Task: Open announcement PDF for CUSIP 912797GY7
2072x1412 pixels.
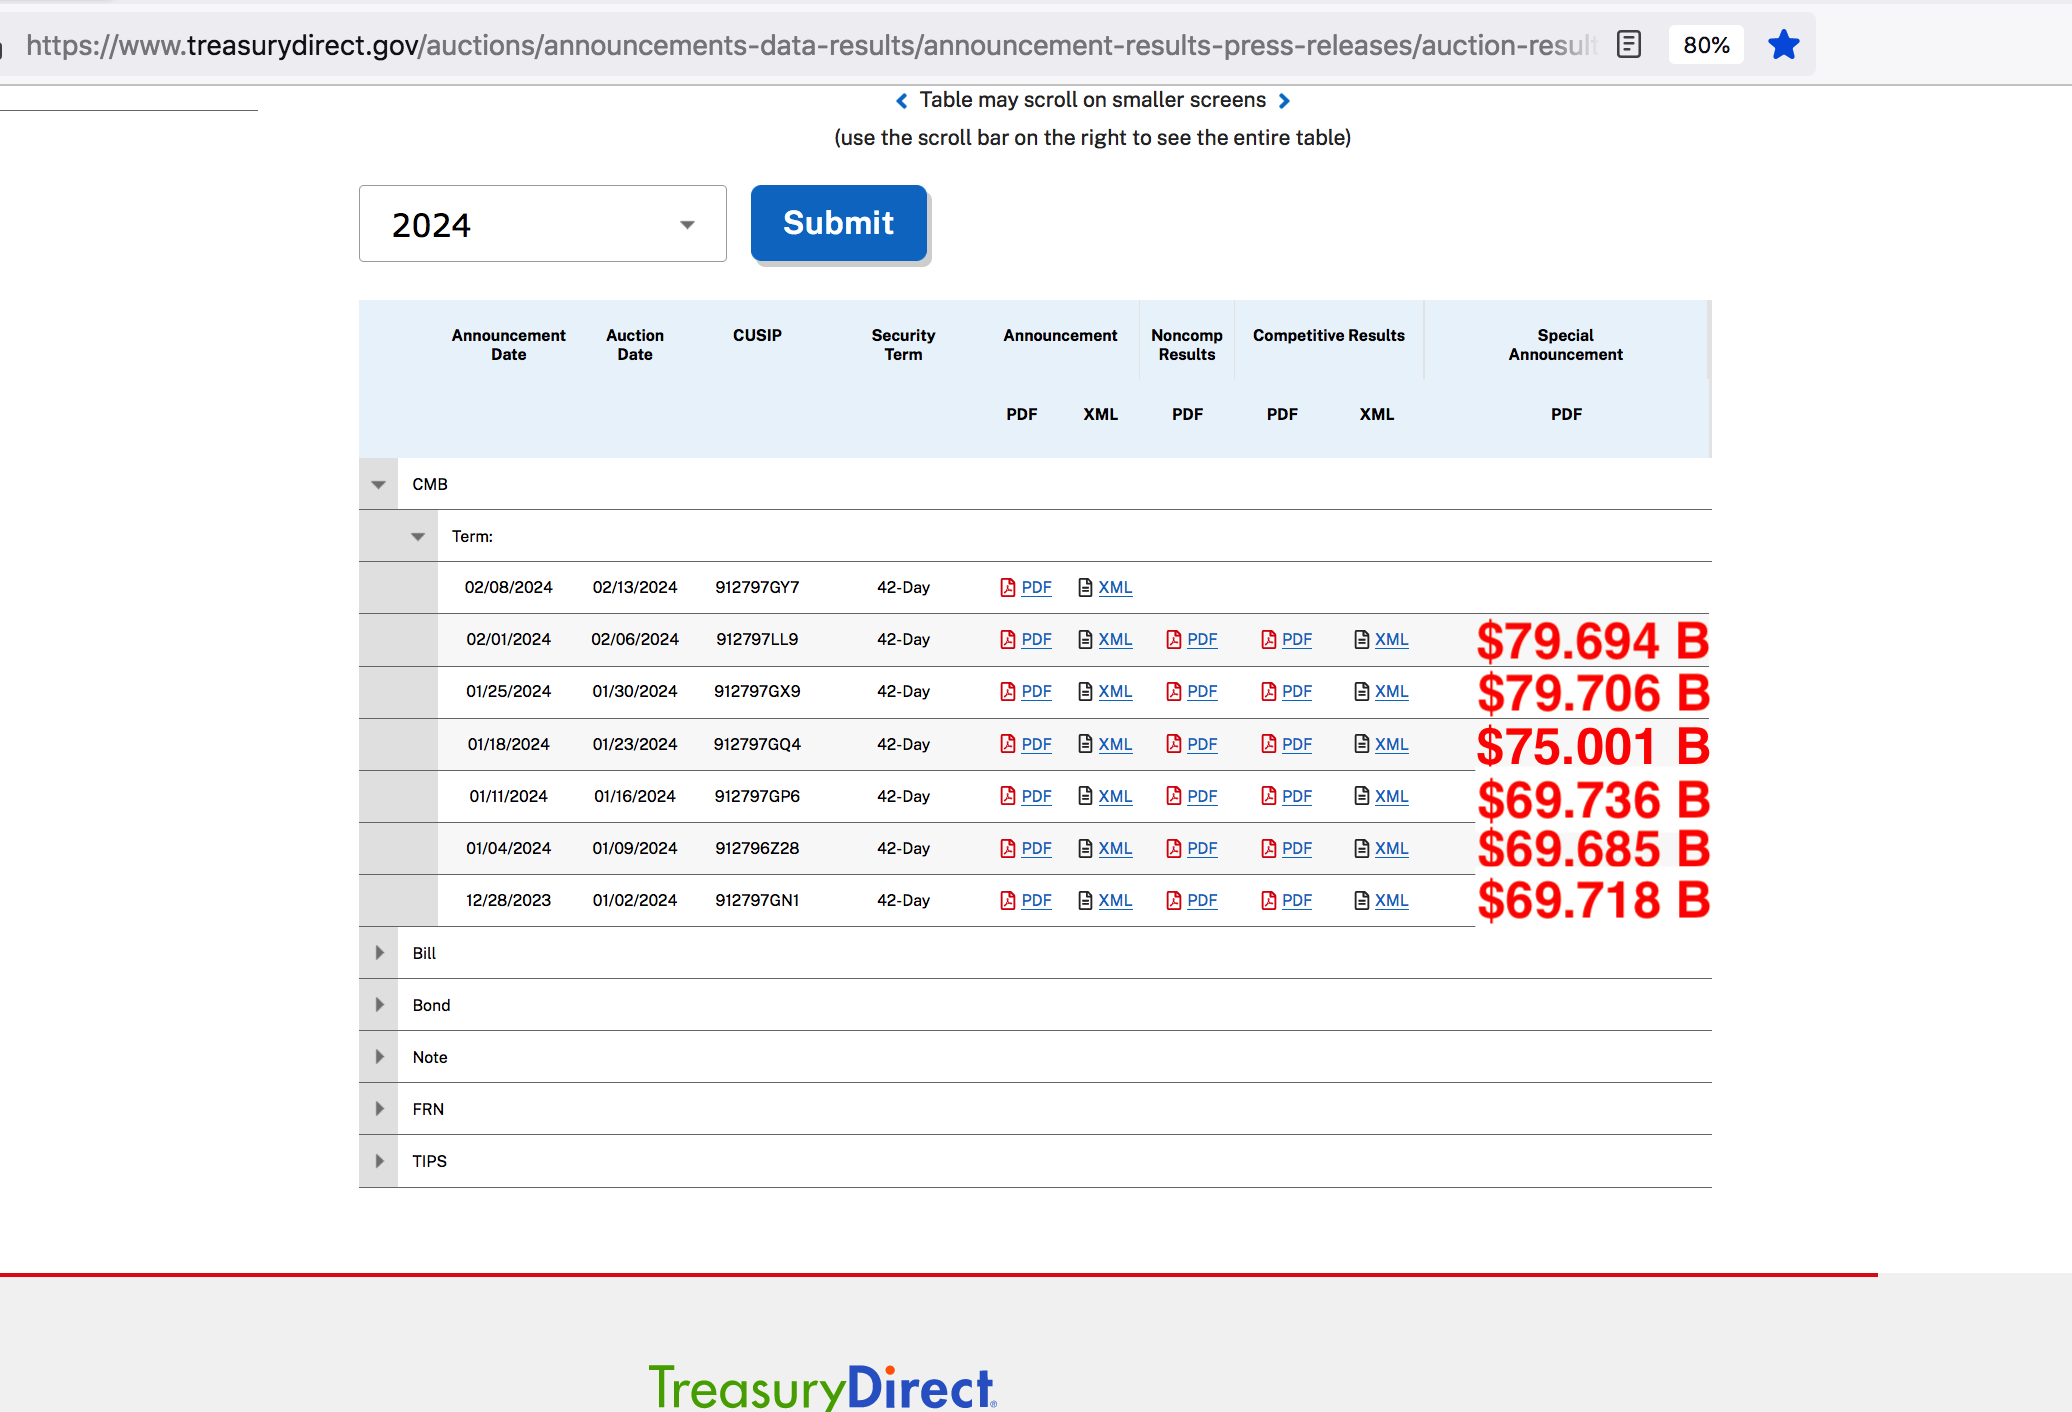Action: click(1035, 588)
